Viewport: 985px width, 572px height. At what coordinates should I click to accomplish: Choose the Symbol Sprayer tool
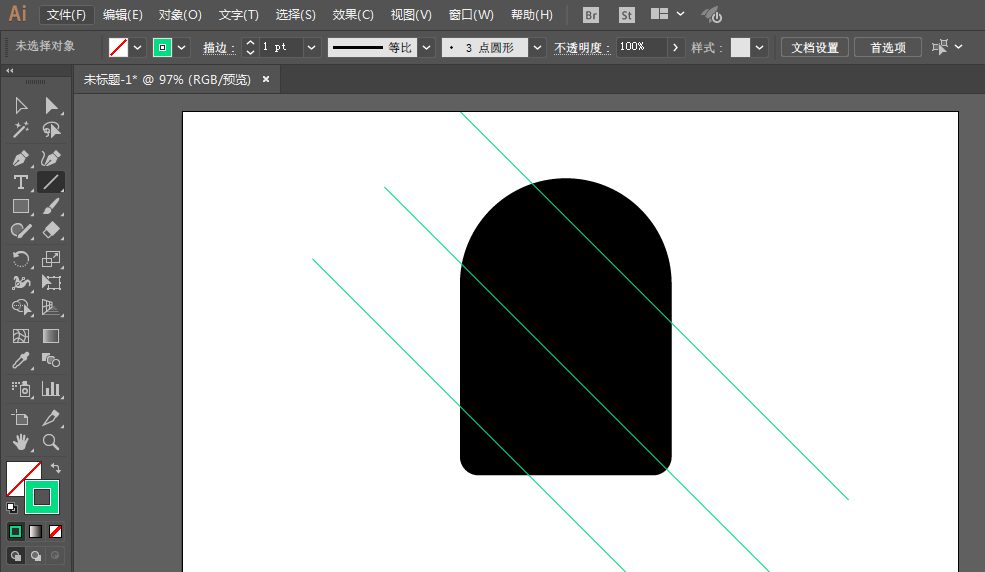(x=21, y=389)
